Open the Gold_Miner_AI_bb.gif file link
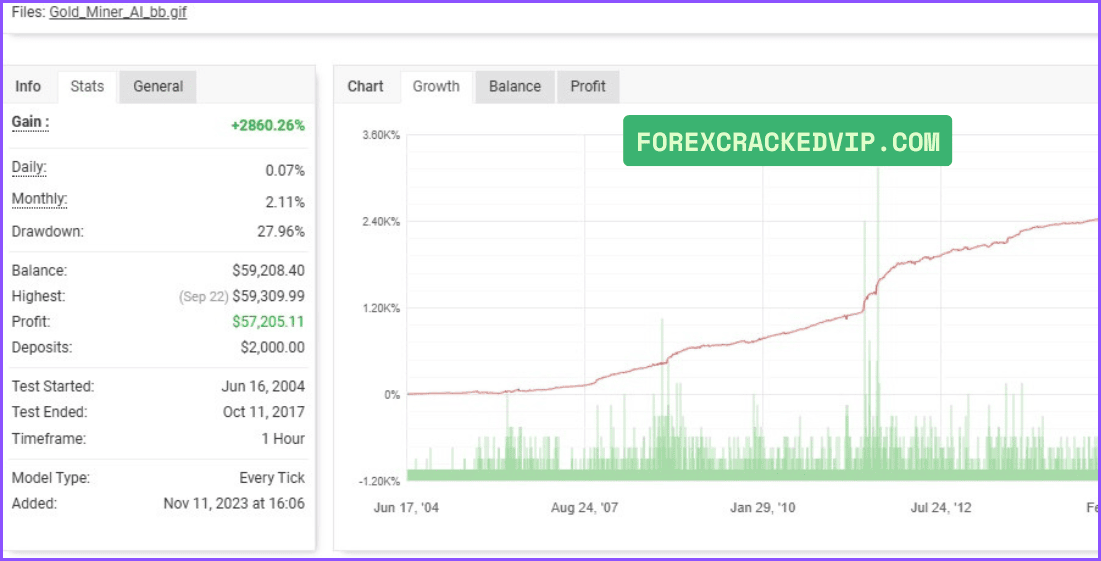 click(x=118, y=13)
